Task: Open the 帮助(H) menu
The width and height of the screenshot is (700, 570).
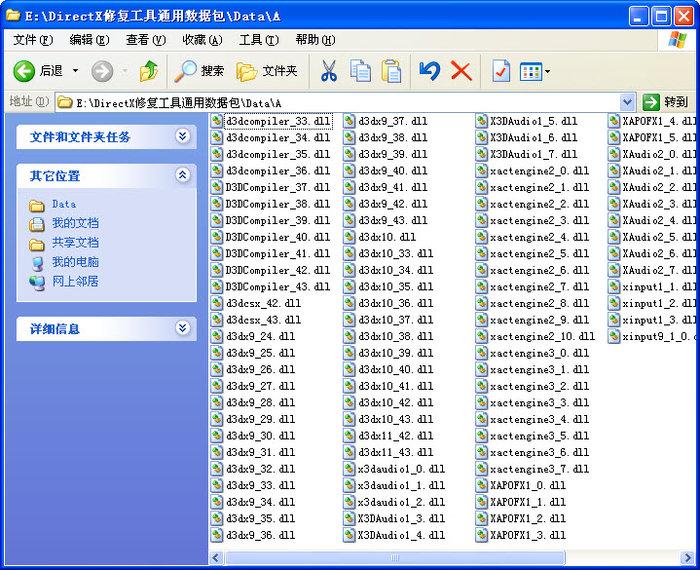Action: point(315,40)
